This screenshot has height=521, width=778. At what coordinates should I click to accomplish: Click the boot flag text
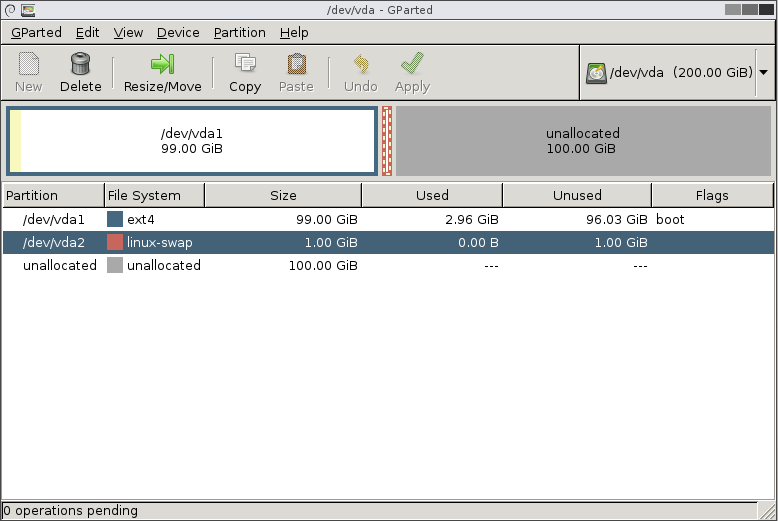point(670,219)
